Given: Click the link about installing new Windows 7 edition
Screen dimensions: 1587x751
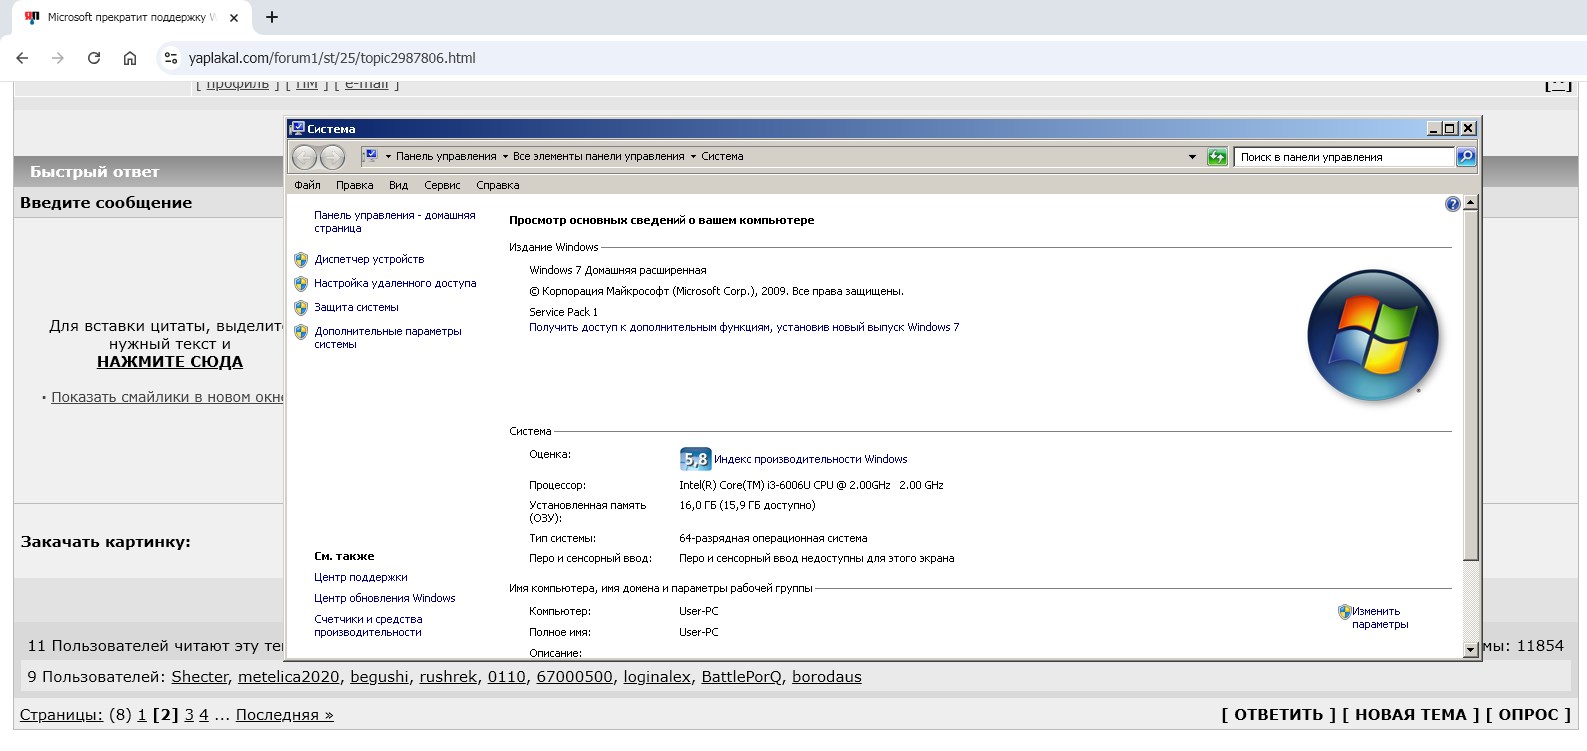Looking at the screenshot, I should point(744,327).
